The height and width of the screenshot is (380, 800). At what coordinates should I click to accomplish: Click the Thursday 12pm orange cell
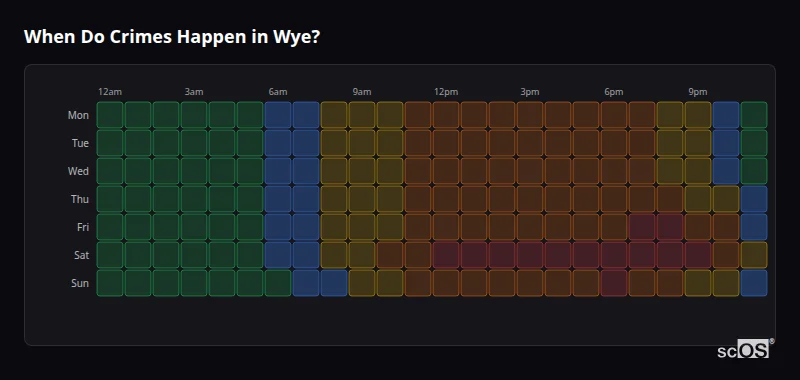(x=446, y=199)
